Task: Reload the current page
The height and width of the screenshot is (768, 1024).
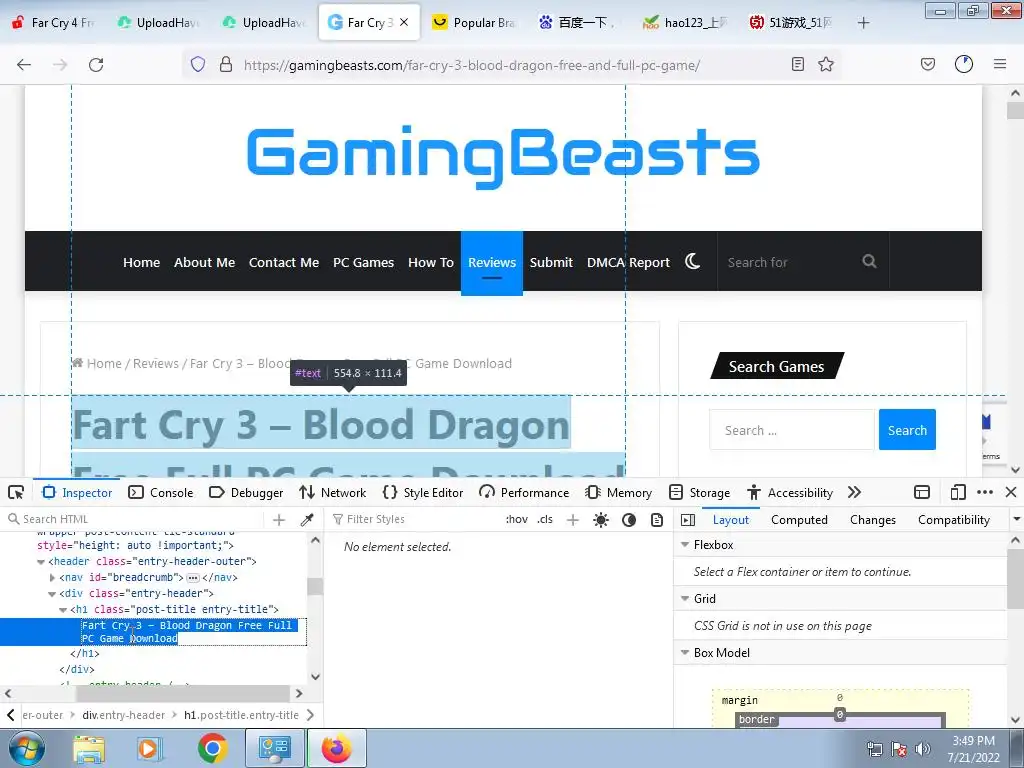Action: click(x=96, y=65)
